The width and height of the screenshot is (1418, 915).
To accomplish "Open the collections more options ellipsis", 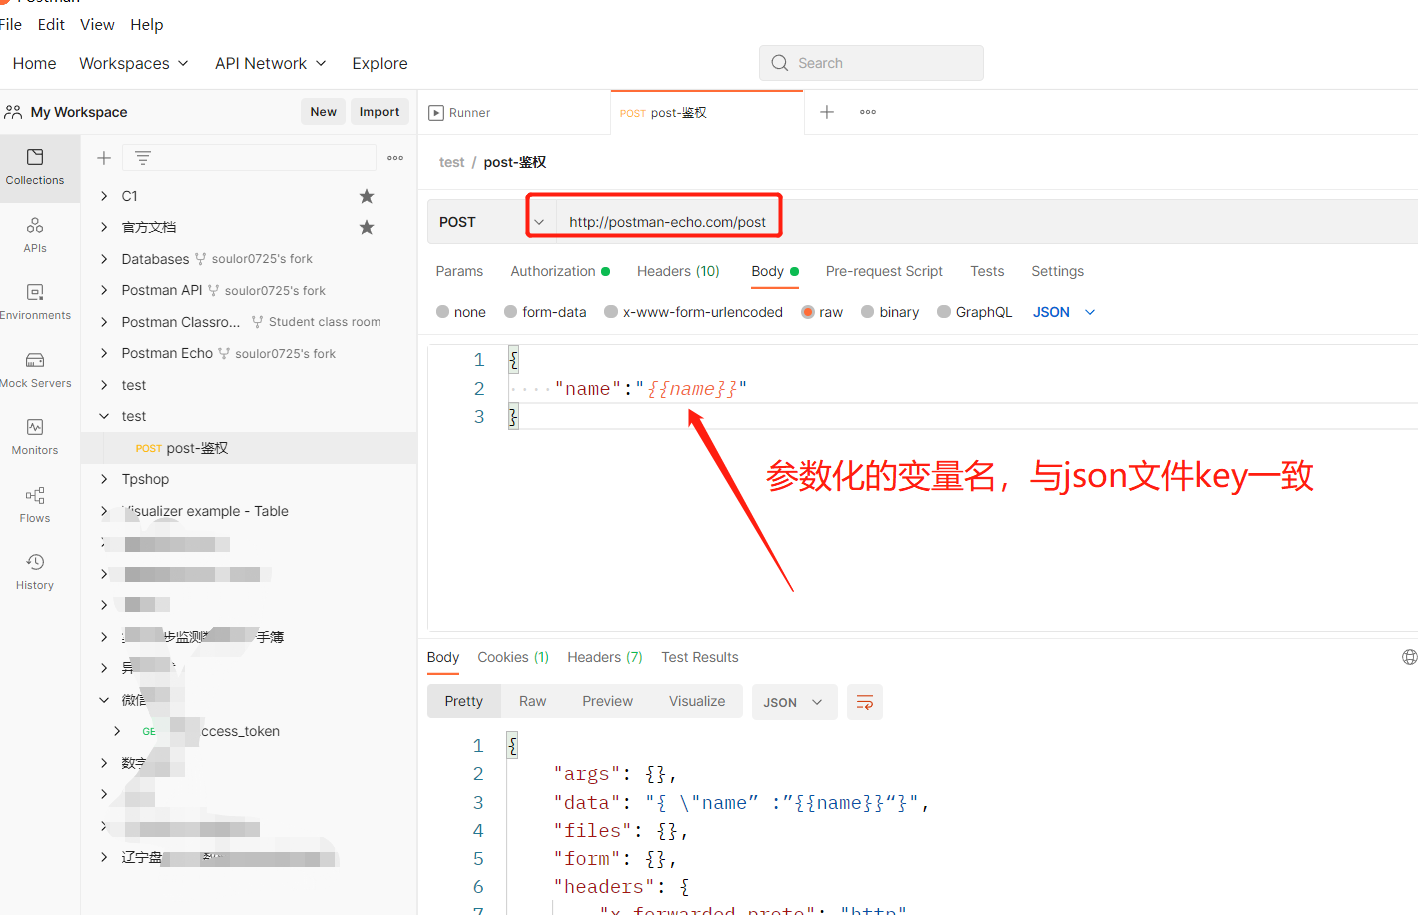I will pos(395,158).
